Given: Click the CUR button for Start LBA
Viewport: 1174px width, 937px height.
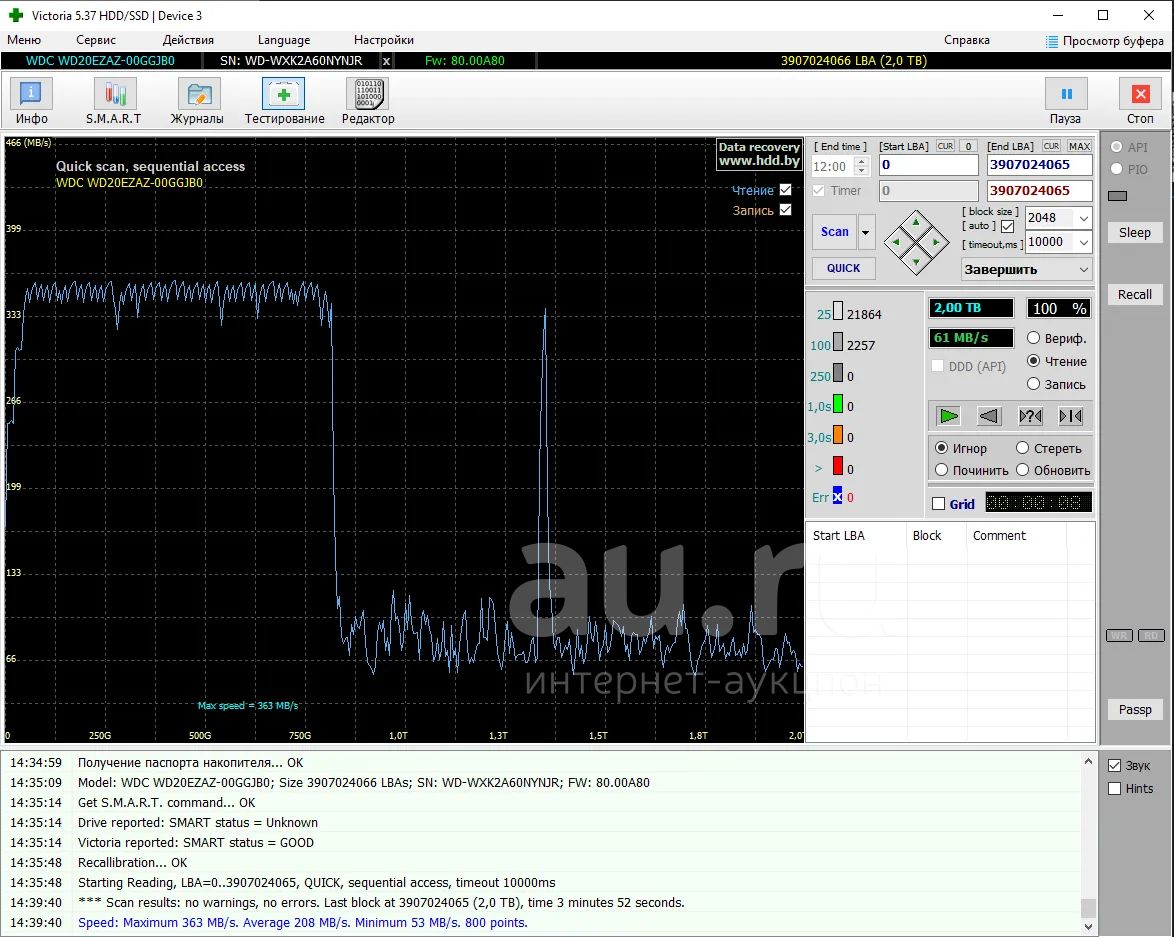Looking at the screenshot, I should pyautogui.click(x=946, y=146).
